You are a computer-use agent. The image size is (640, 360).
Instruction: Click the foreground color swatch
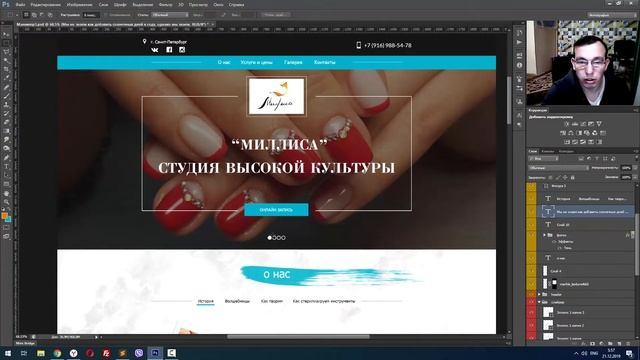[4, 216]
